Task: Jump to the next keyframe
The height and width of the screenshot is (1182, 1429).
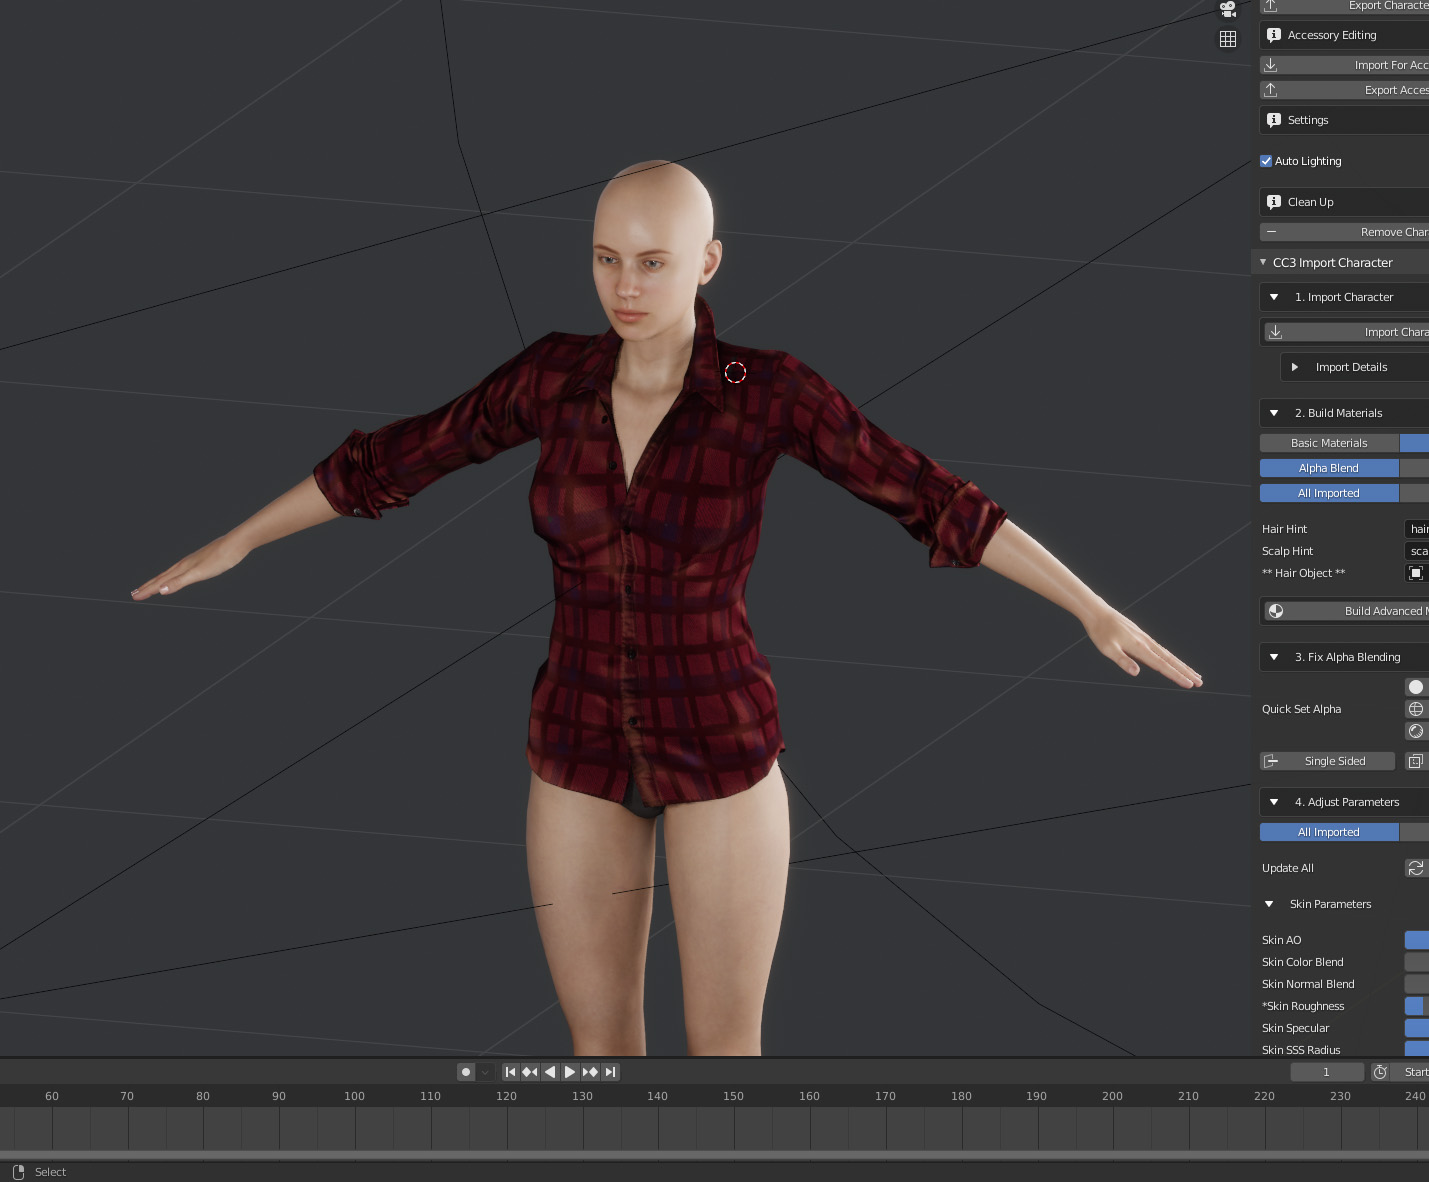Action: [x=590, y=1072]
